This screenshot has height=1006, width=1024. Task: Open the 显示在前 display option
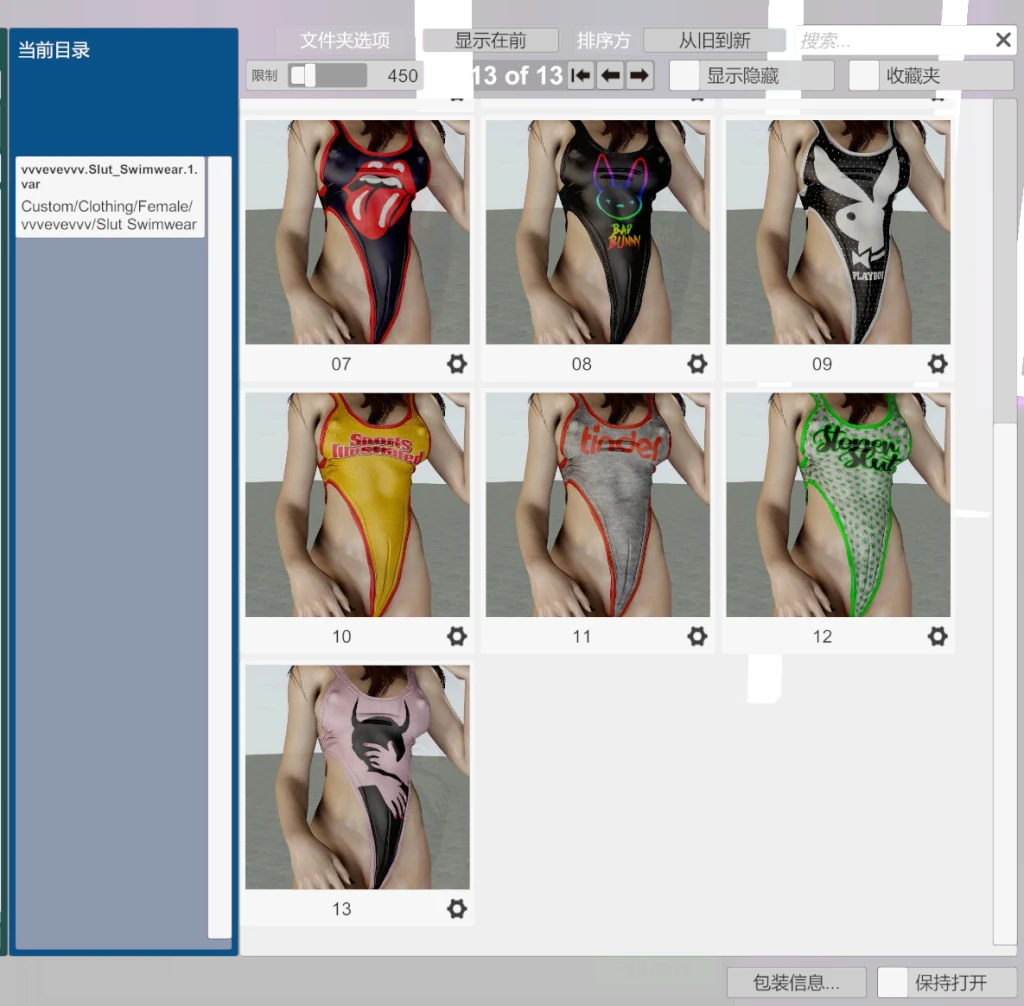[x=489, y=40]
